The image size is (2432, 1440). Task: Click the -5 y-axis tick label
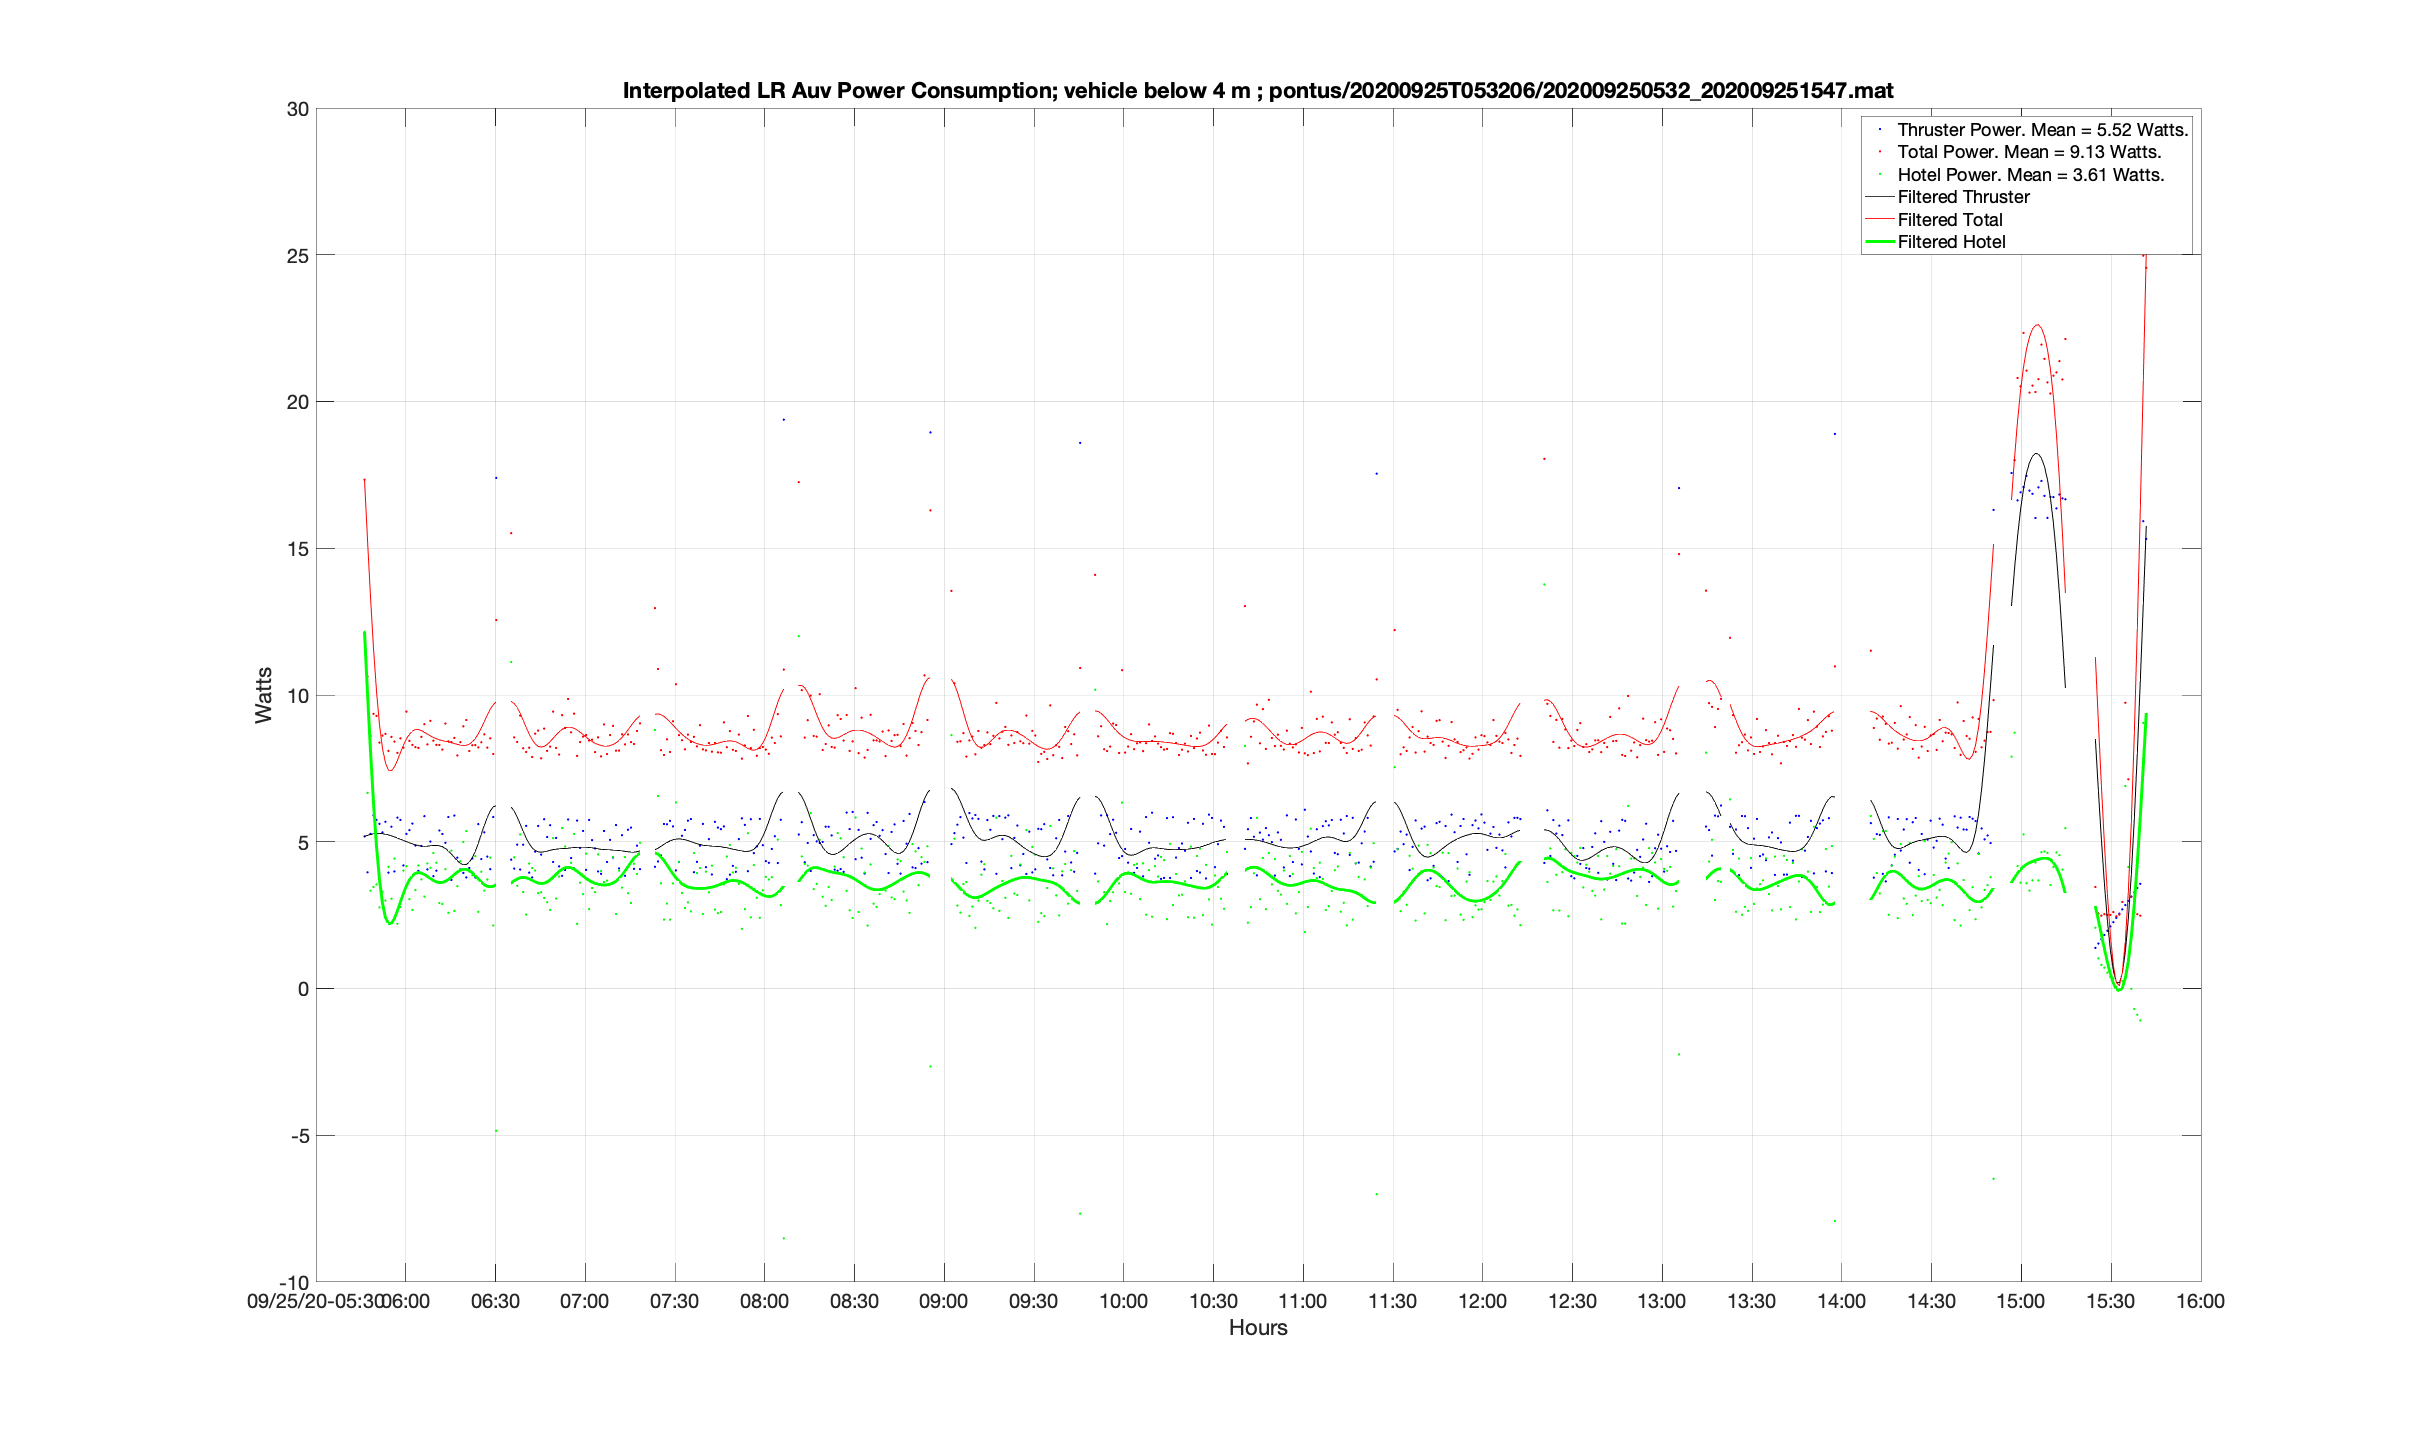click(x=299, y=1136)
